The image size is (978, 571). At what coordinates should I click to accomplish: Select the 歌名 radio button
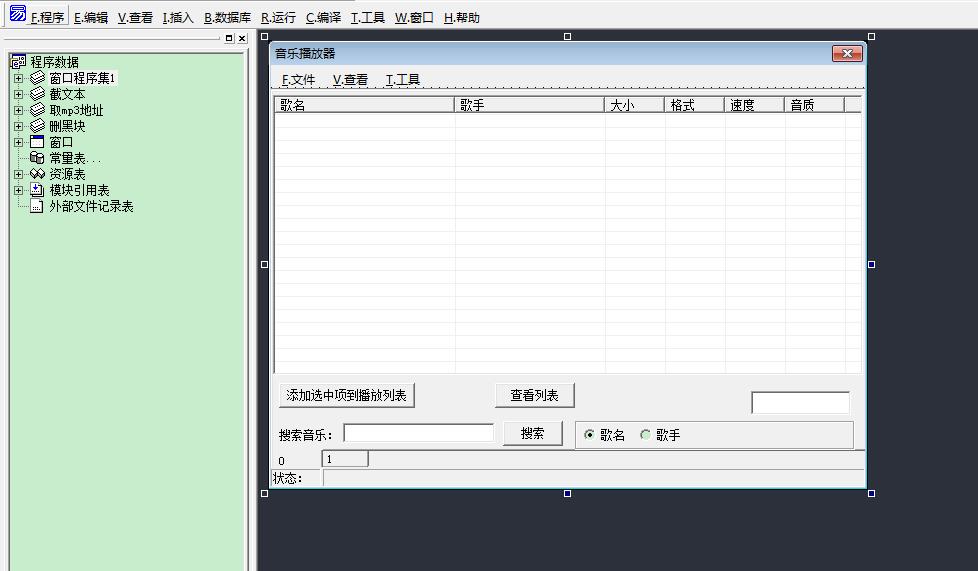[x=589, y=435]
